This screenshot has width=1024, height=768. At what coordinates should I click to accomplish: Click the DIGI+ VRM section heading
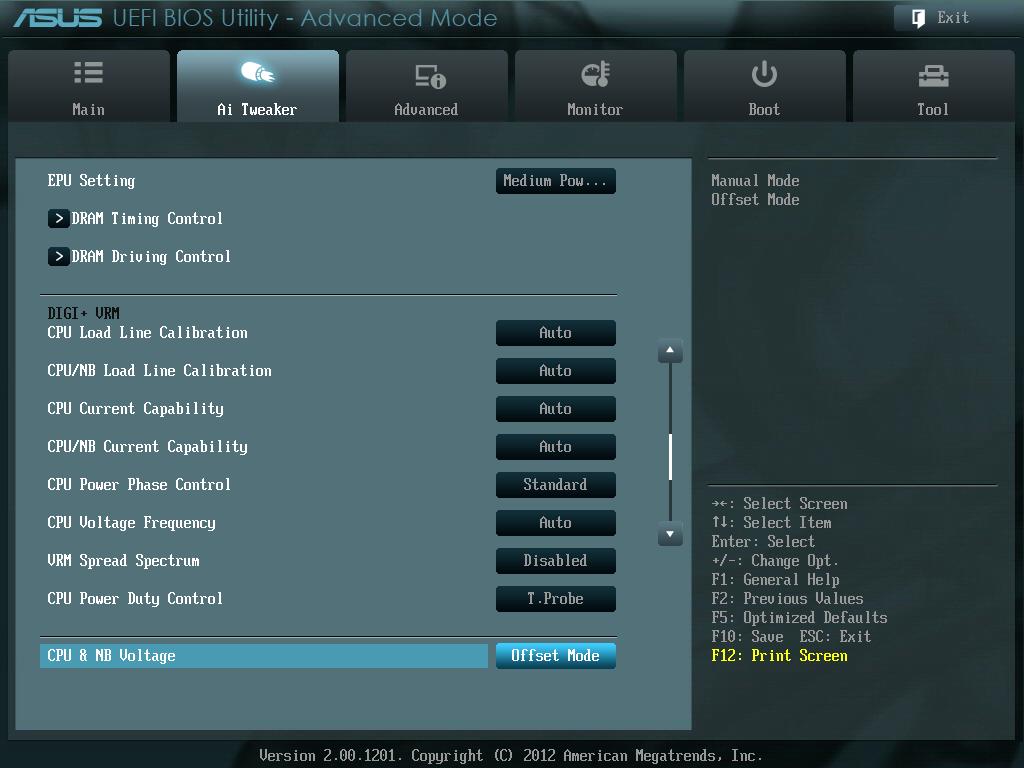(x=84, y=313)
